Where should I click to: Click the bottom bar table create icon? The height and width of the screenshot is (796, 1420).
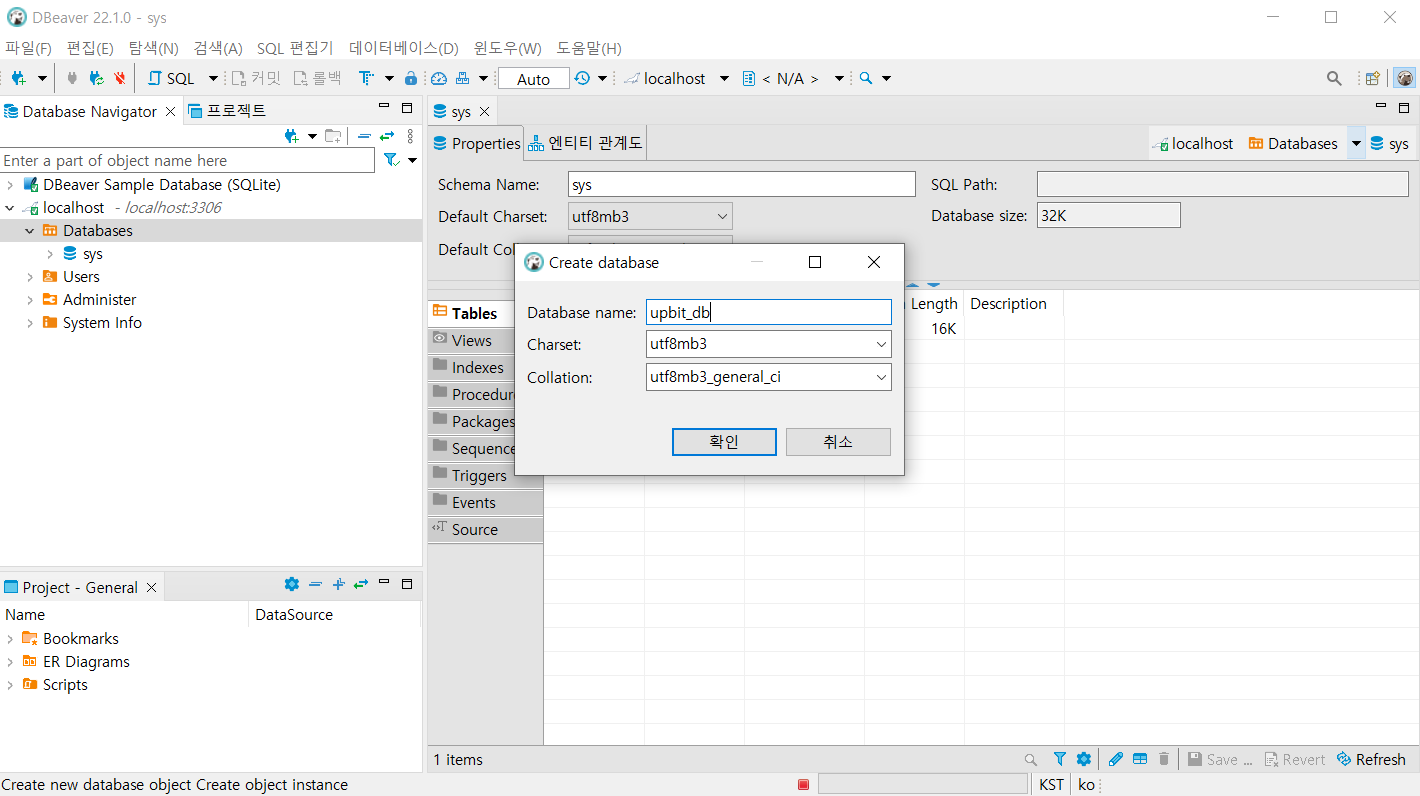point(1140,760)
